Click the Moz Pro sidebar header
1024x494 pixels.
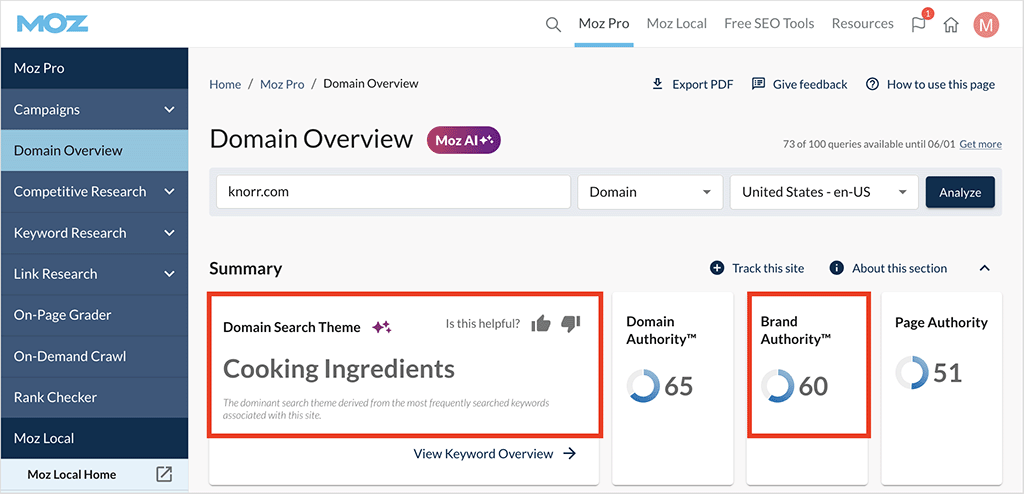point(94,68)
